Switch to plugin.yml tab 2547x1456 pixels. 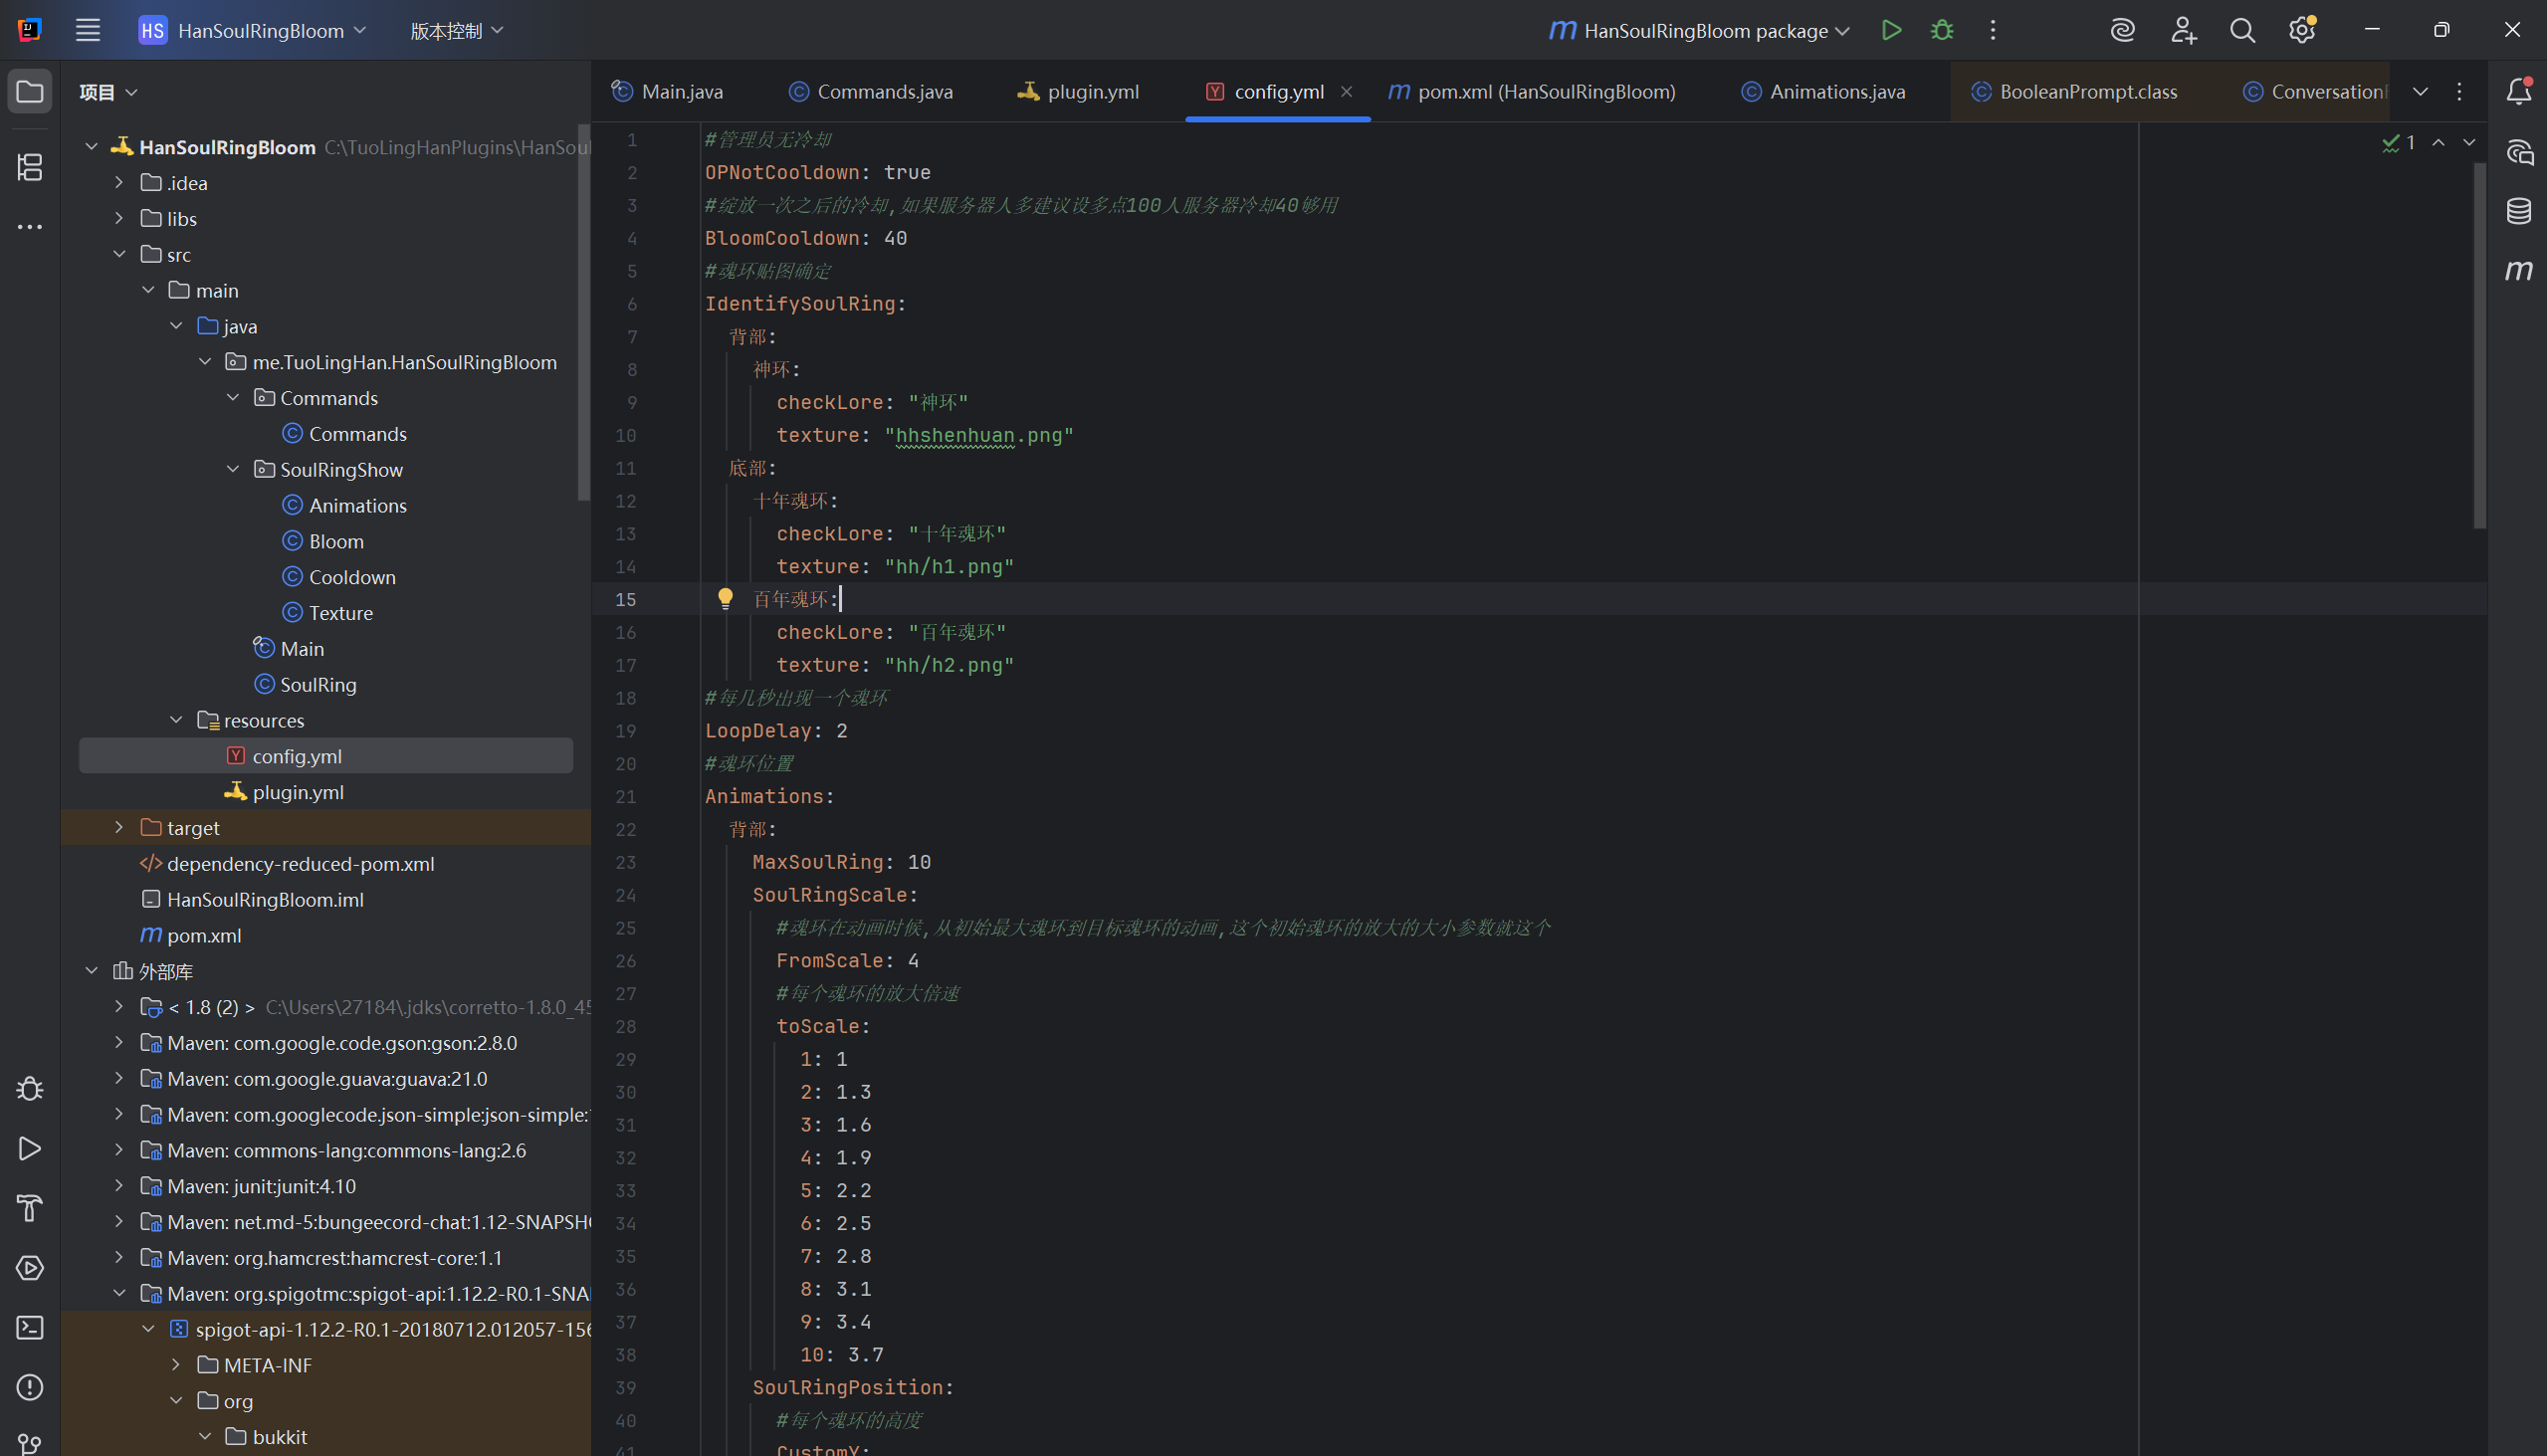(x=1078, y=92)
